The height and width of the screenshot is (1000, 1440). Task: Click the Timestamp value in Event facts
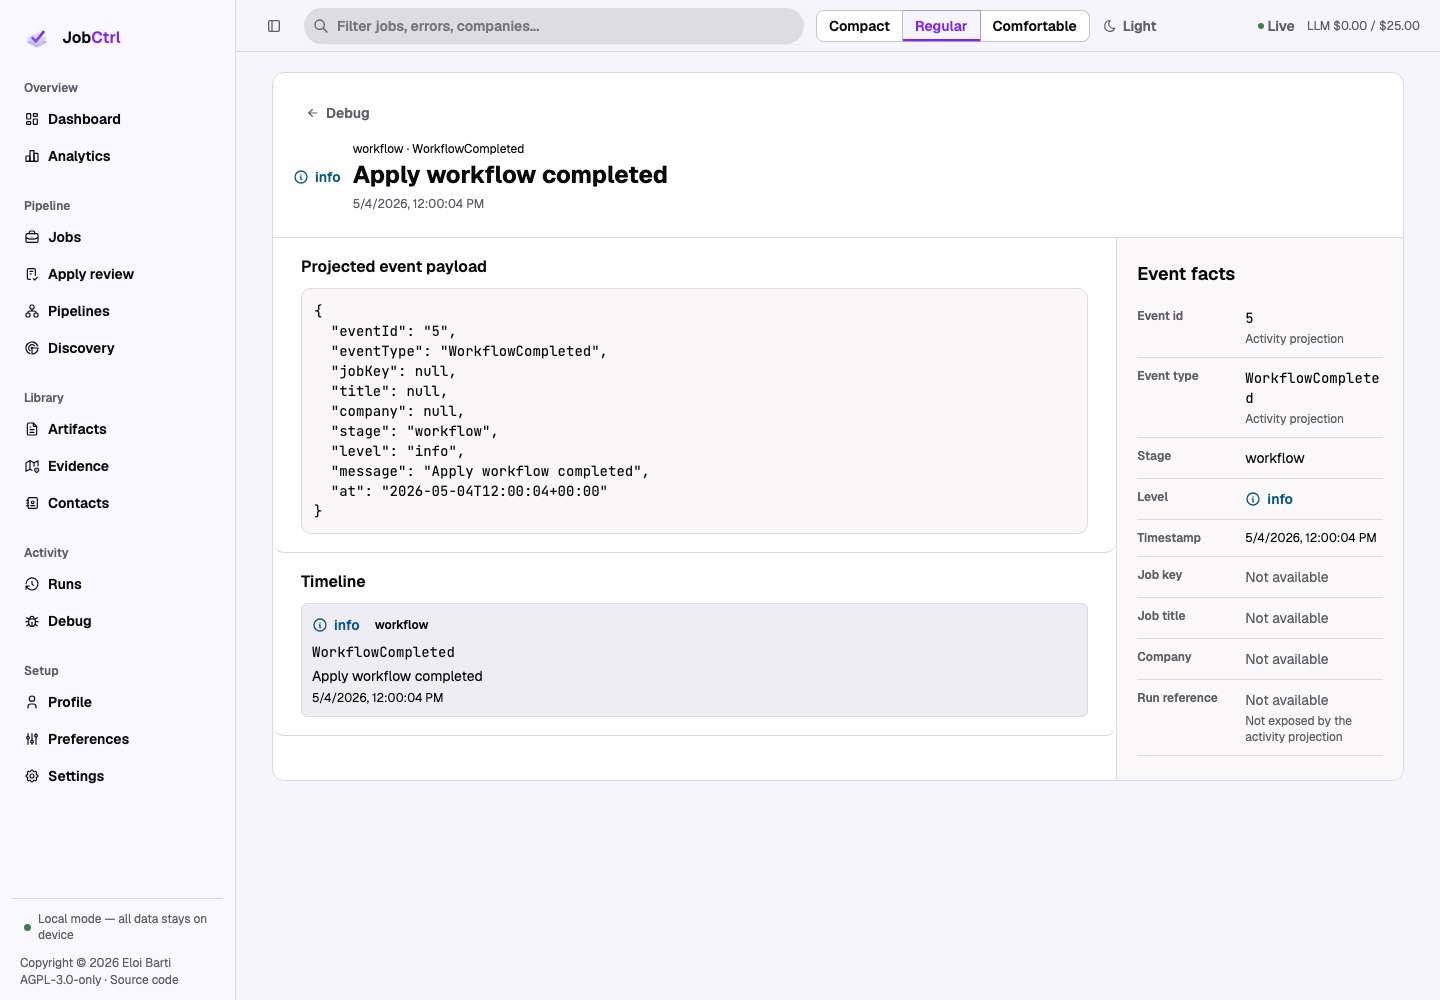point(1311,538)
